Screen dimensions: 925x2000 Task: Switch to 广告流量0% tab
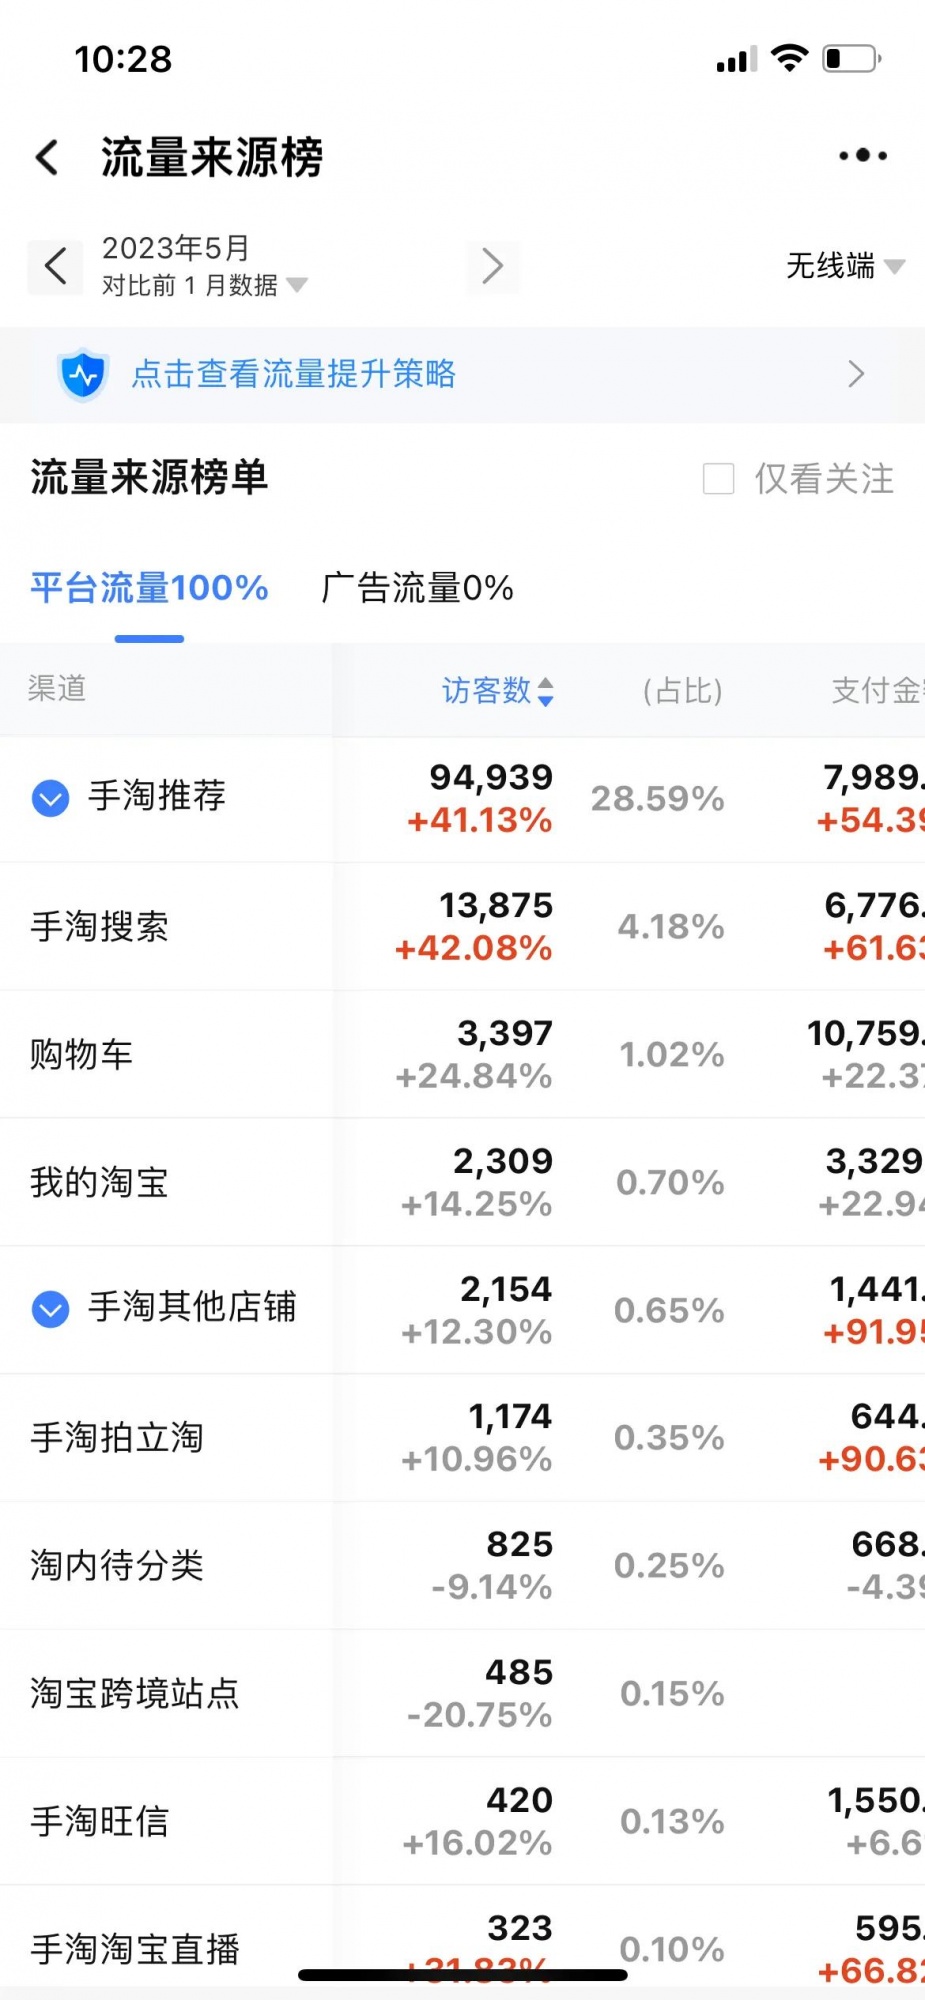417,588
